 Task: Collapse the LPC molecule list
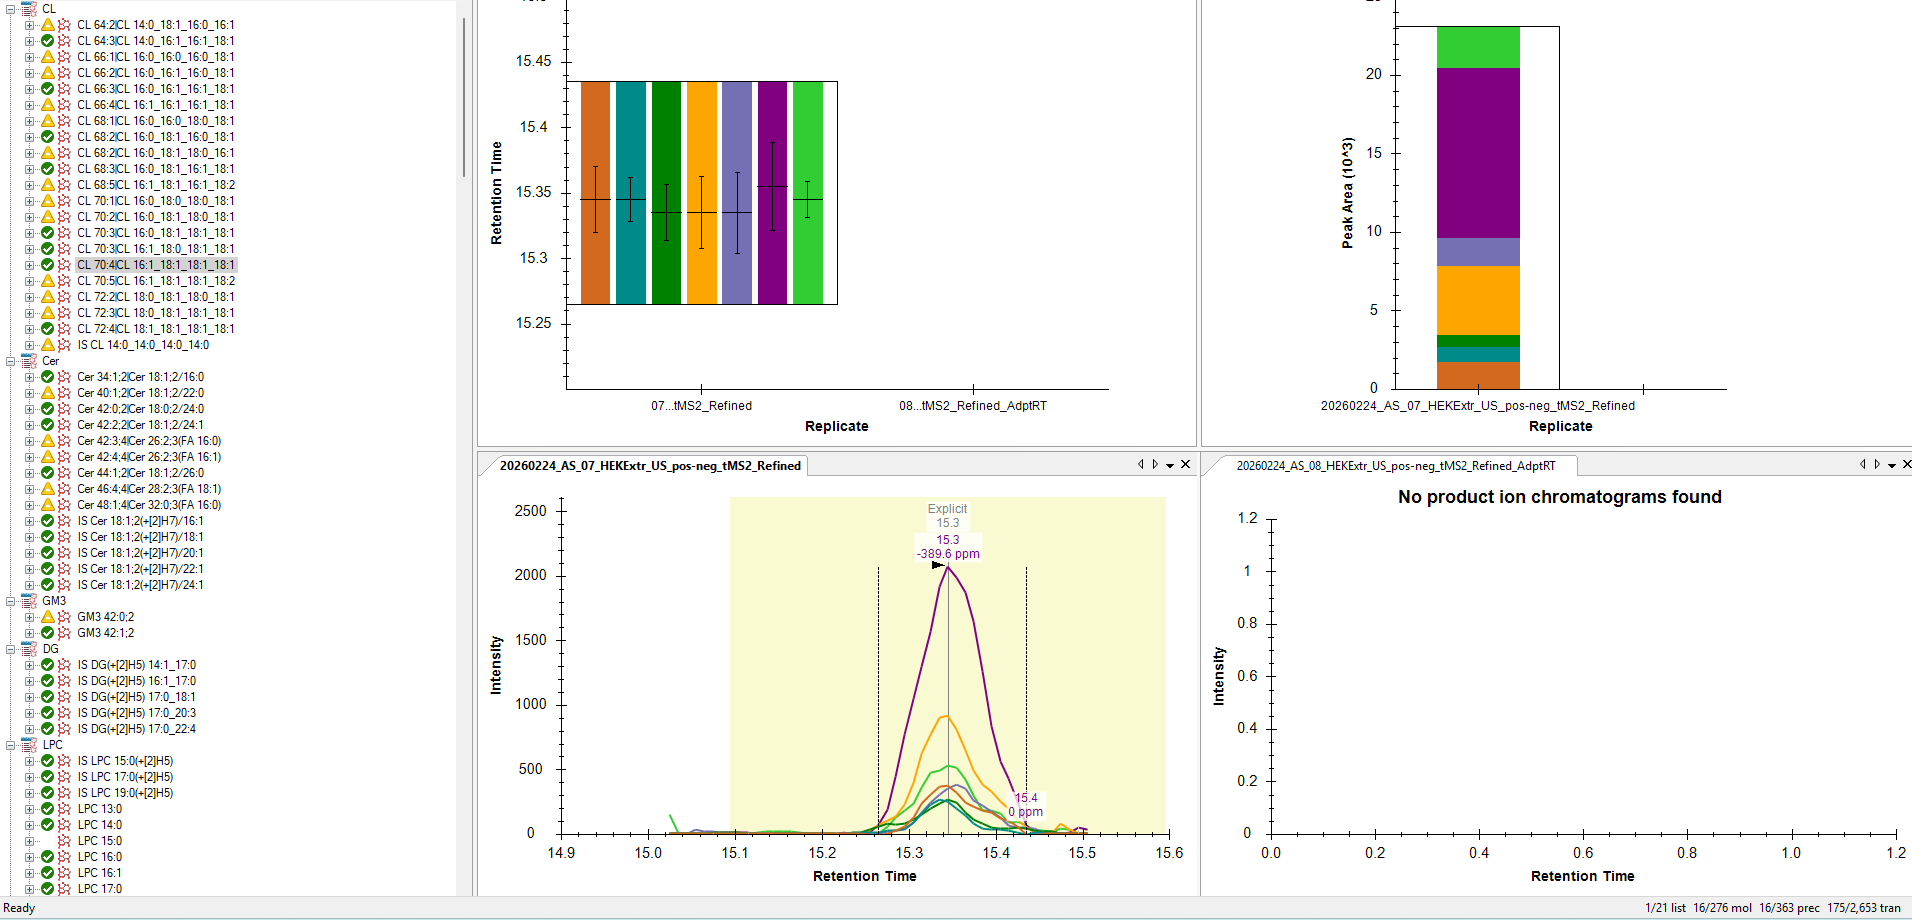[x=11, y=745]
